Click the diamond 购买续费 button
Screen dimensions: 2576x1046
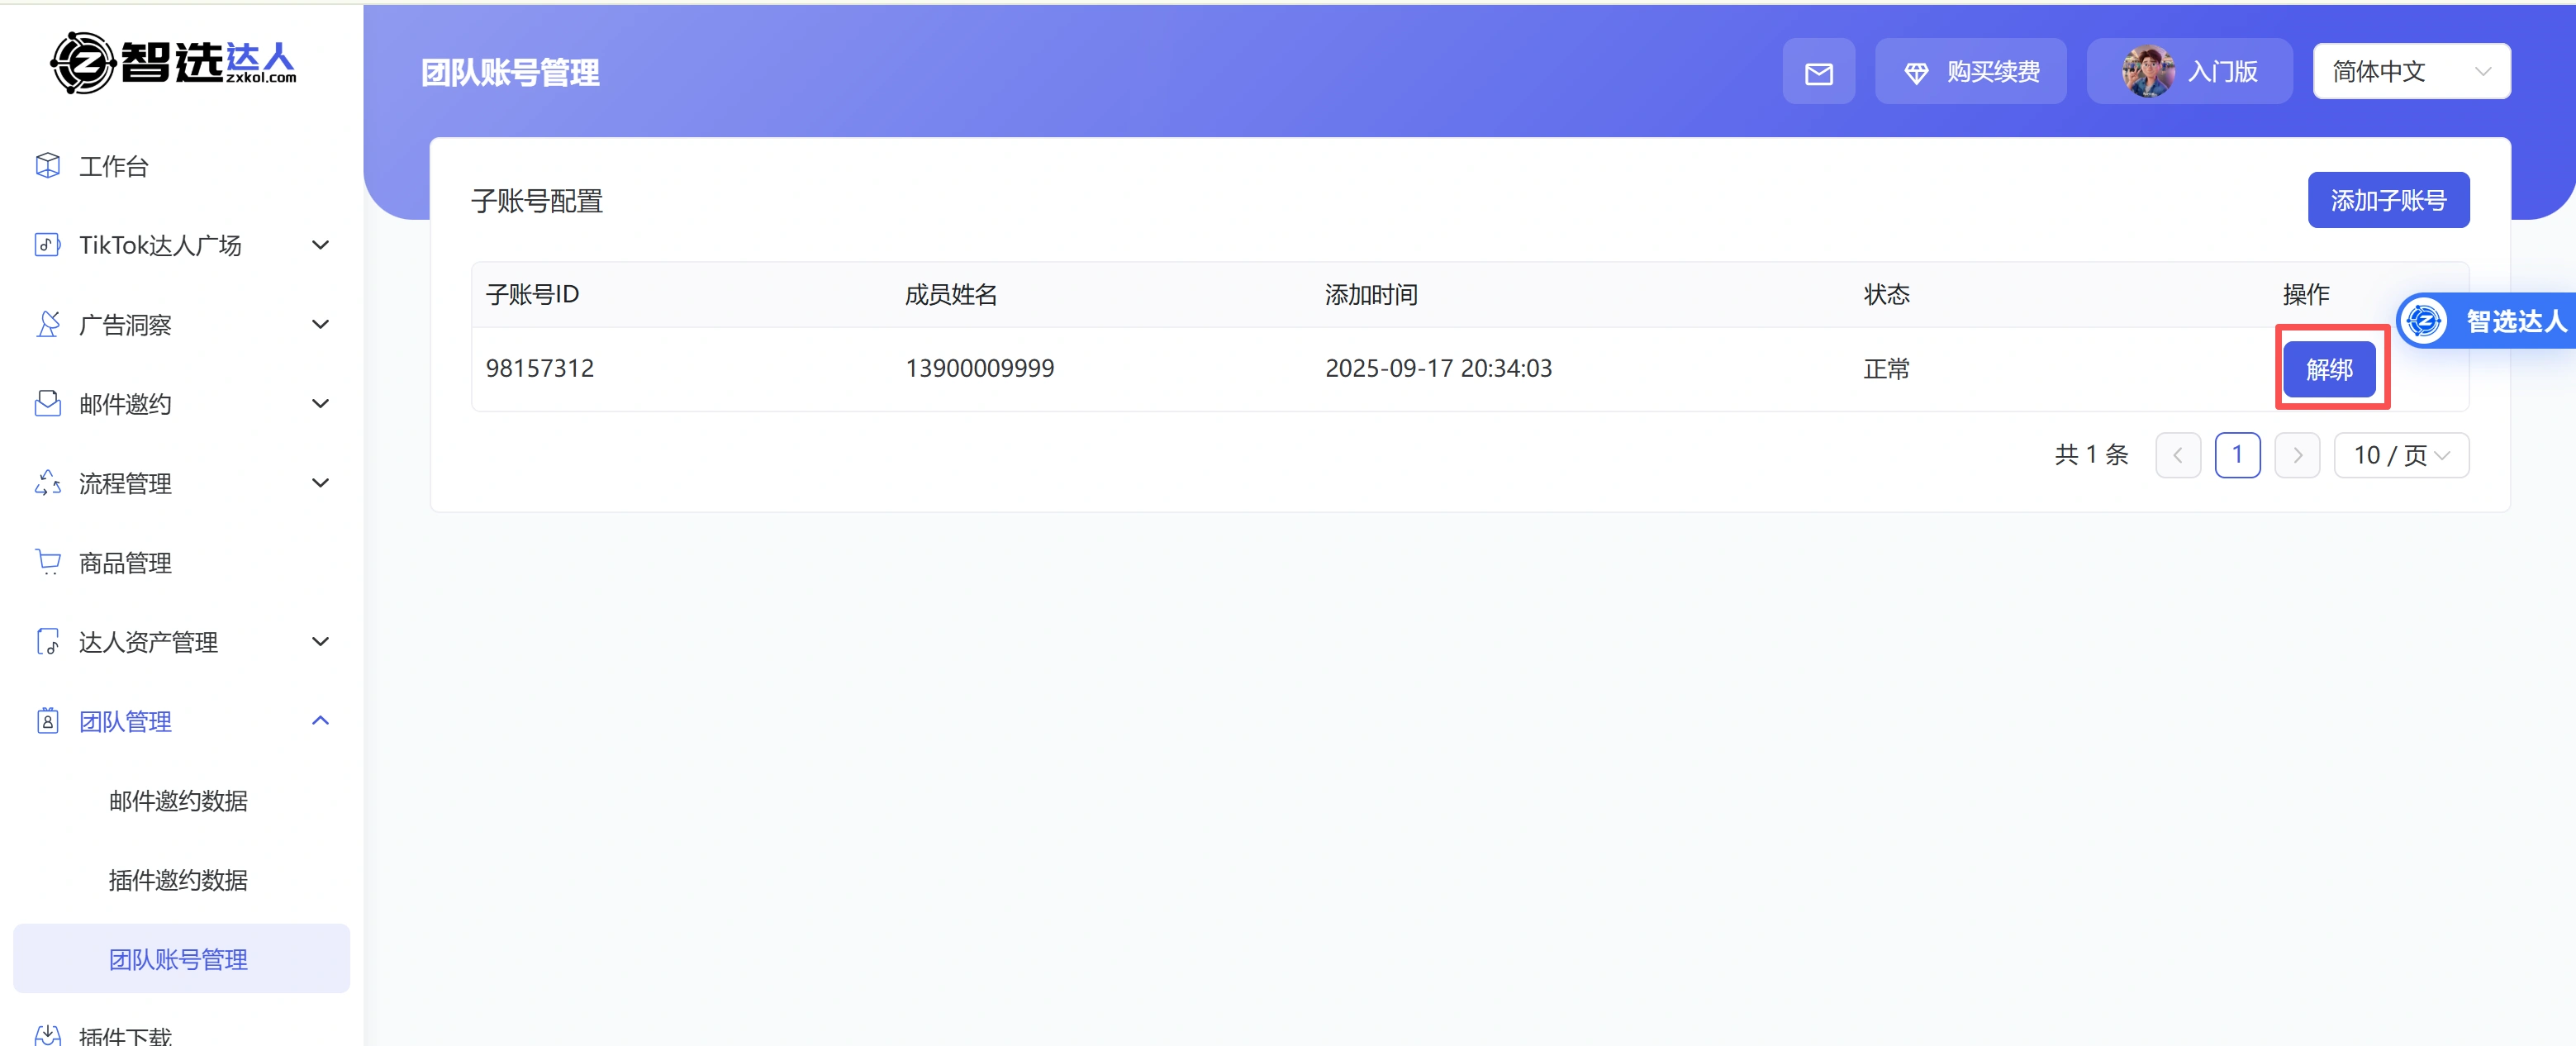pyautogui.click(x=1970, y=72)
